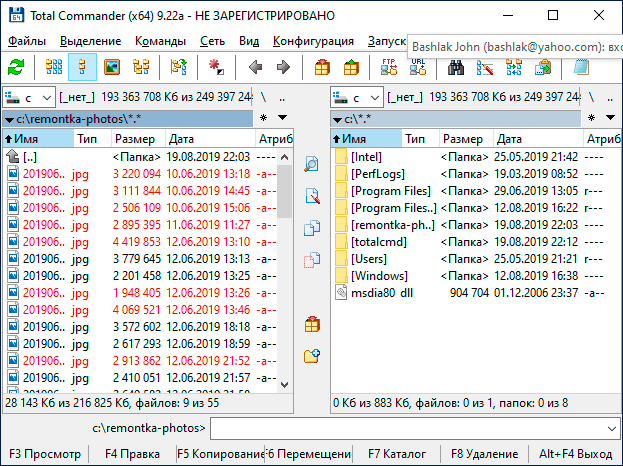Viewport: 623px width, 466px height.
Task: Go forward with the right arrow icon
Action: point(283,67)
